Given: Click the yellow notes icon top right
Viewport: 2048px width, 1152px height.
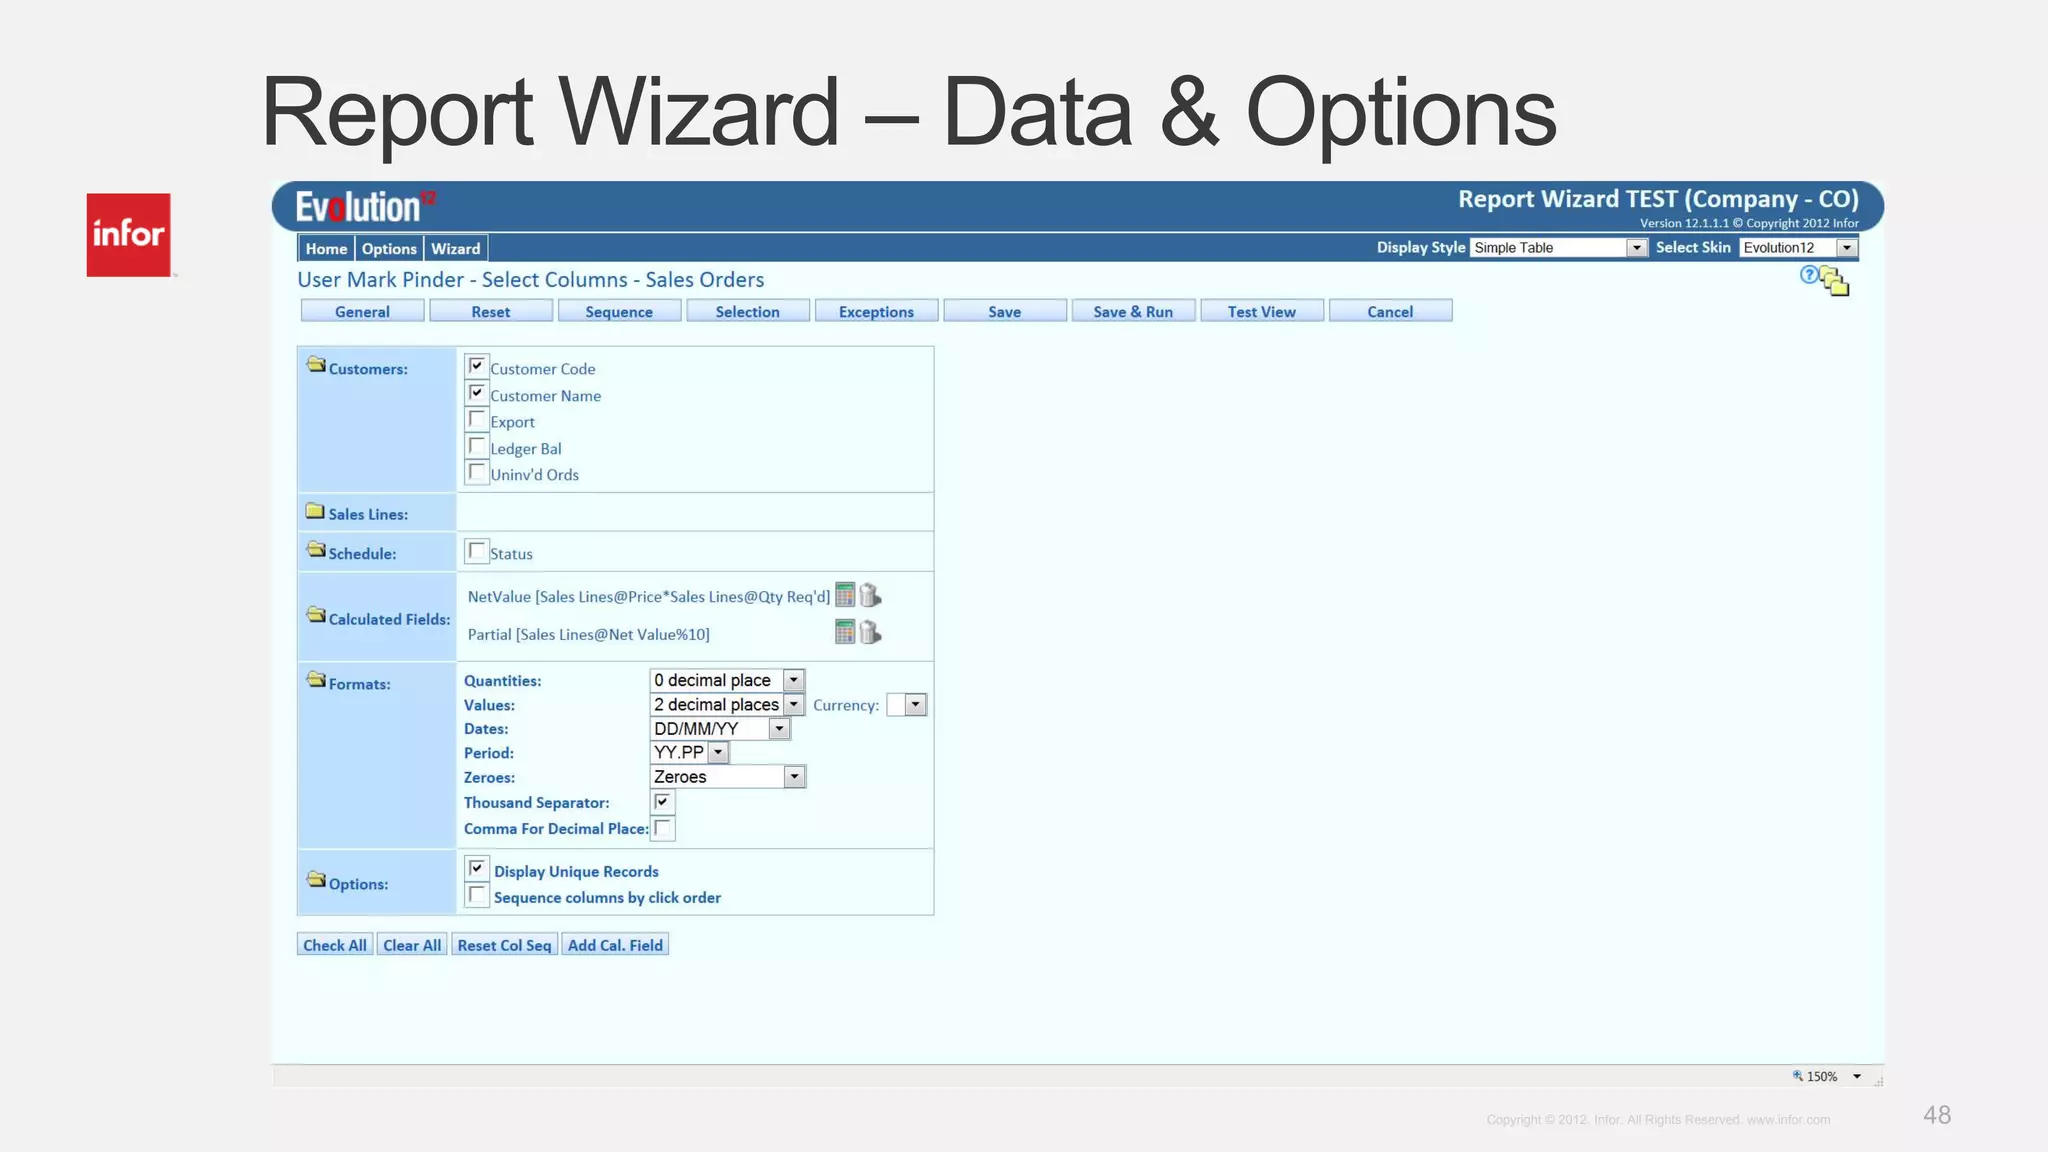Looking at the screenshot, I should [1835, 282].
